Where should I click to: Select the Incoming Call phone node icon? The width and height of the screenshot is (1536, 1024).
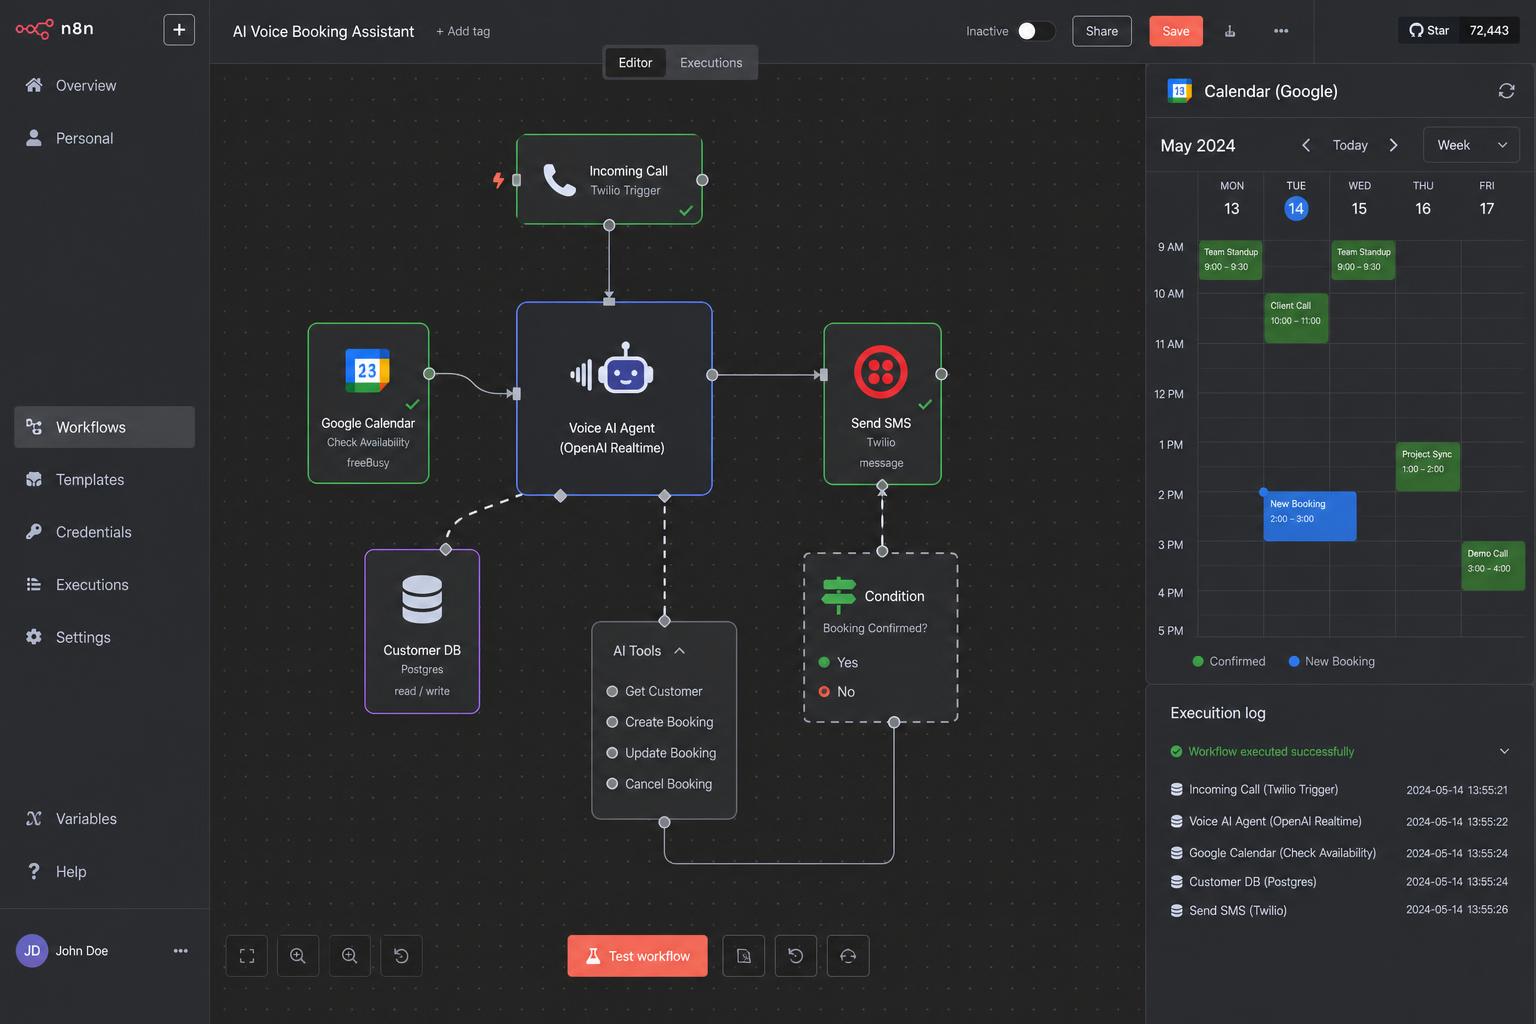click(x=559, y=180)
